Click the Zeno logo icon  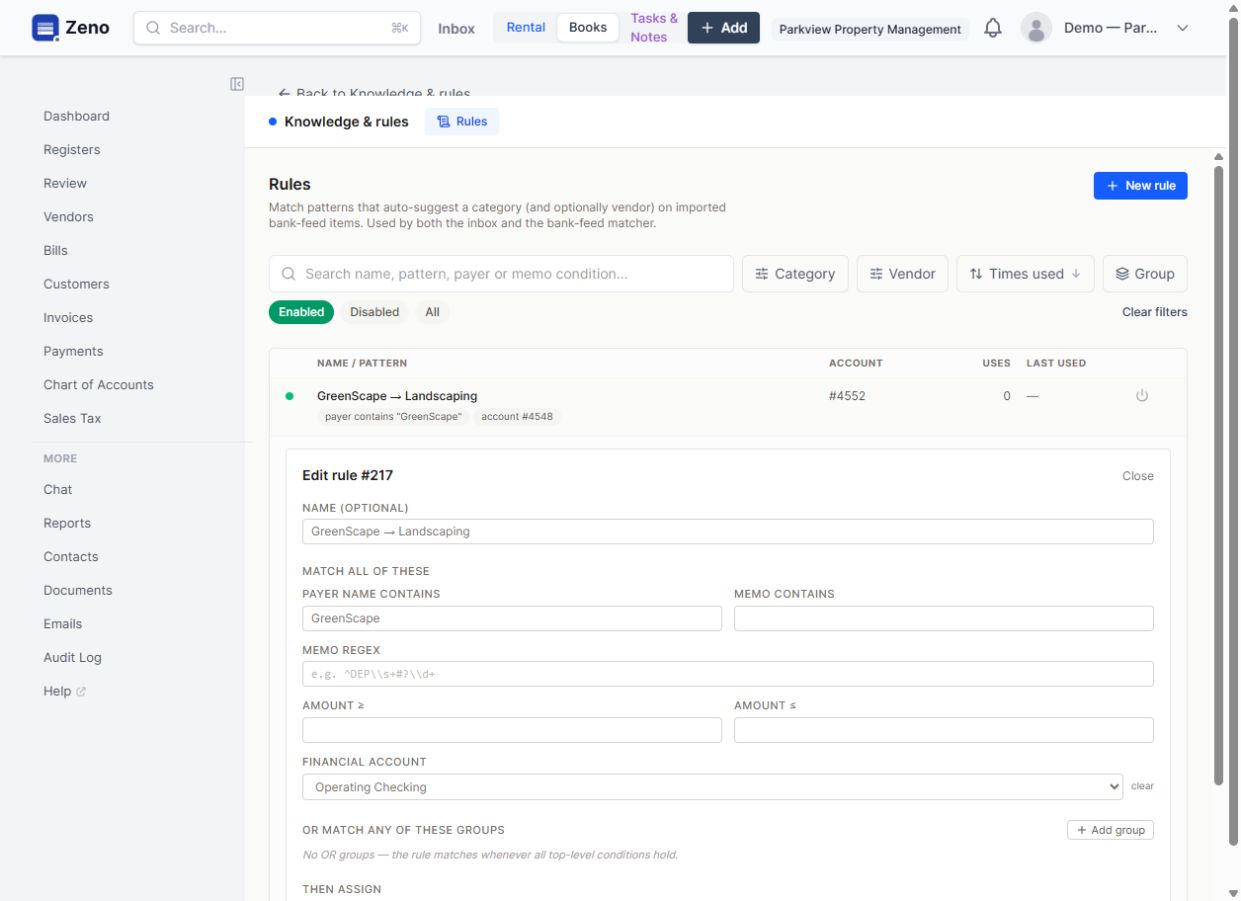(45, 28)
